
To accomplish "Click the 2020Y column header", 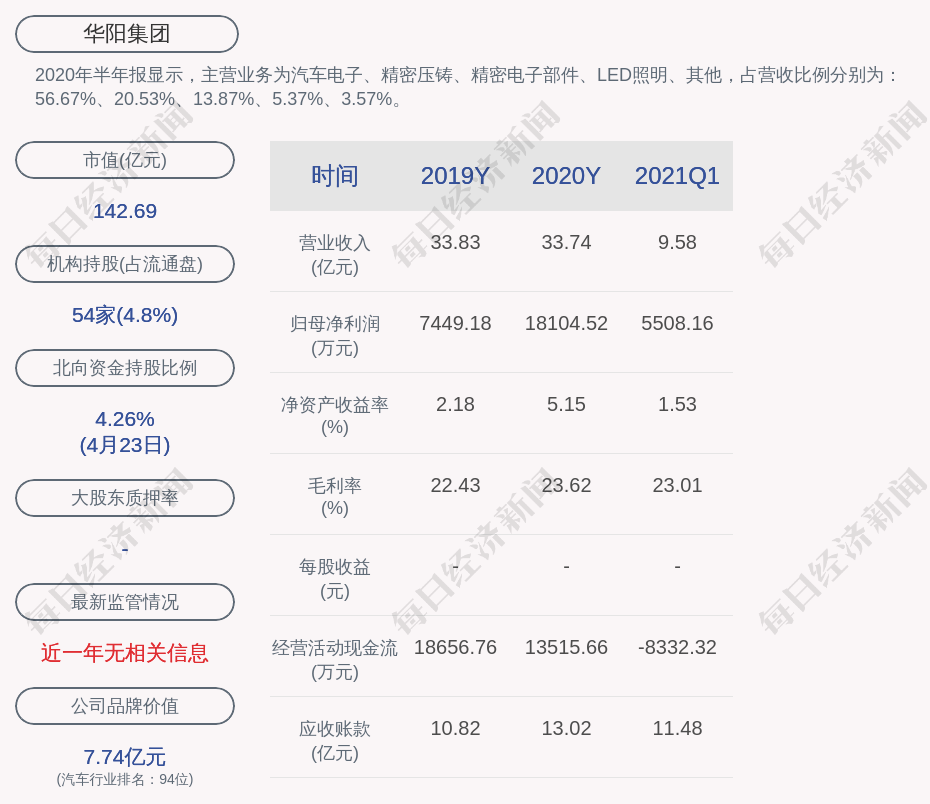I will pos(566,176).
